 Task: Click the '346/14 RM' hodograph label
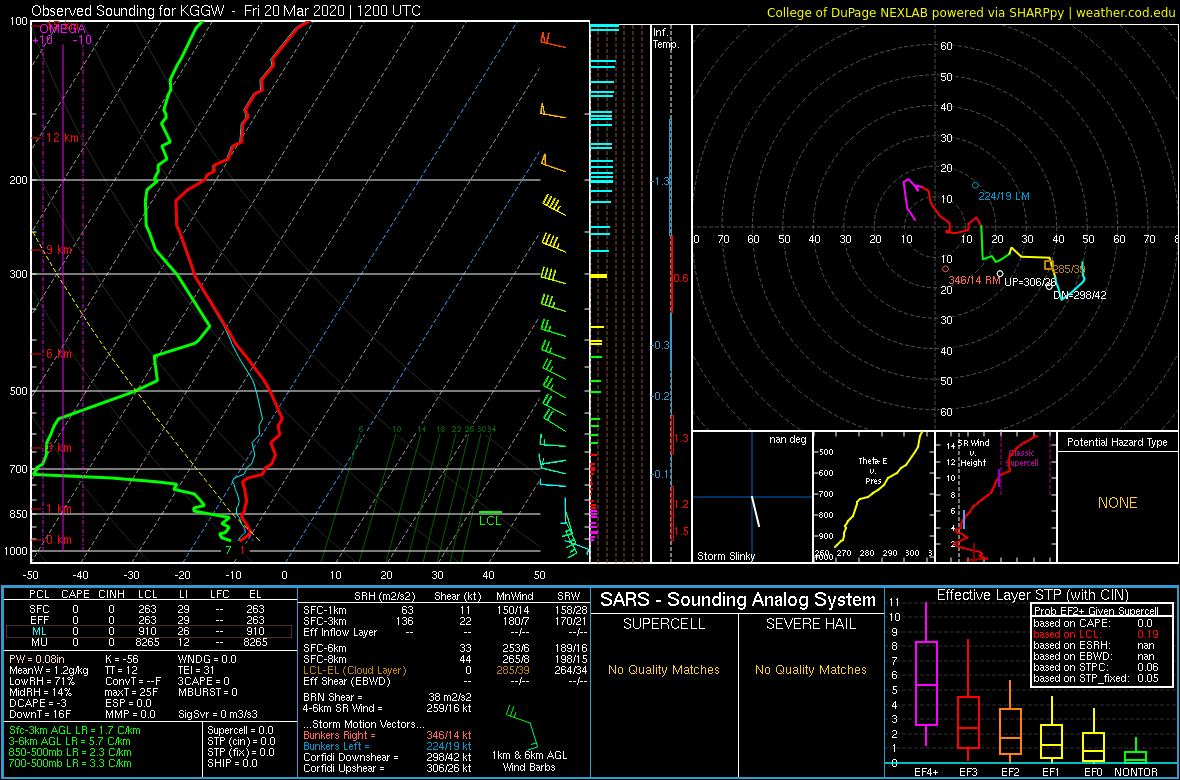(x=976, y=280)
